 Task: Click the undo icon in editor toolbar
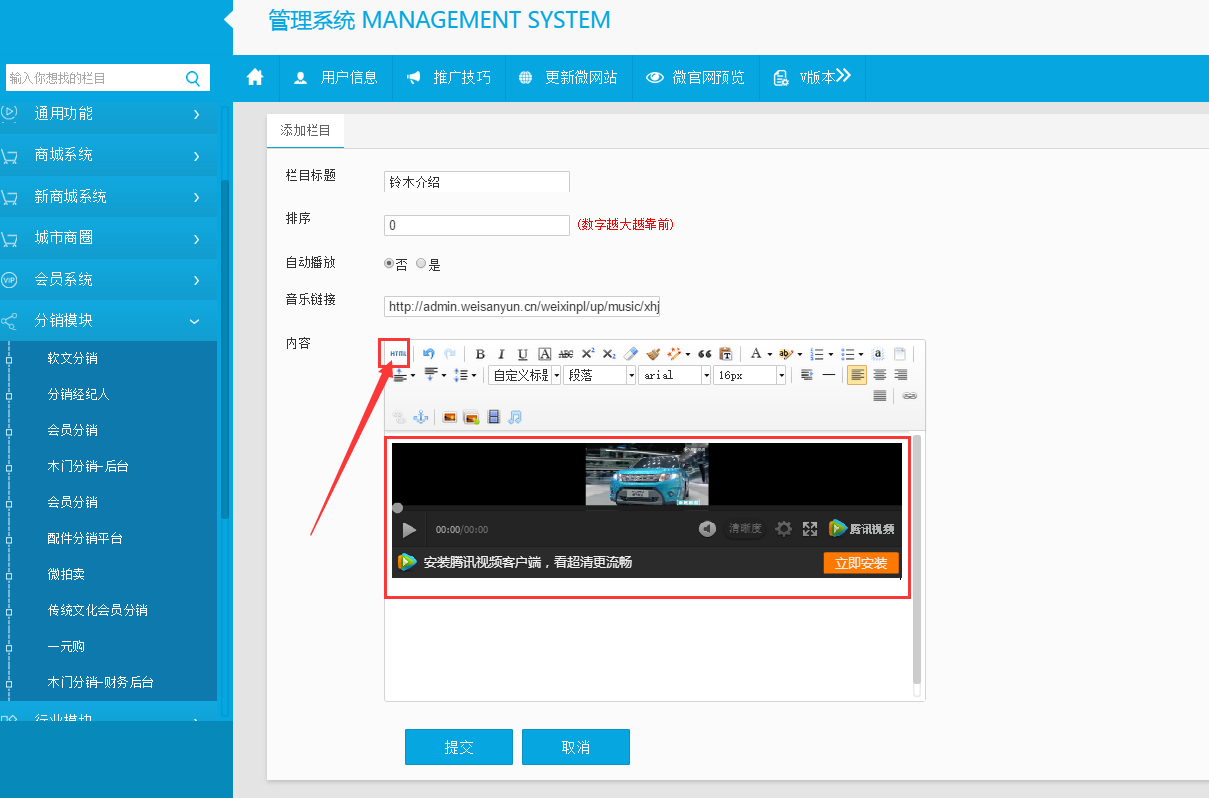coord(429,354)
